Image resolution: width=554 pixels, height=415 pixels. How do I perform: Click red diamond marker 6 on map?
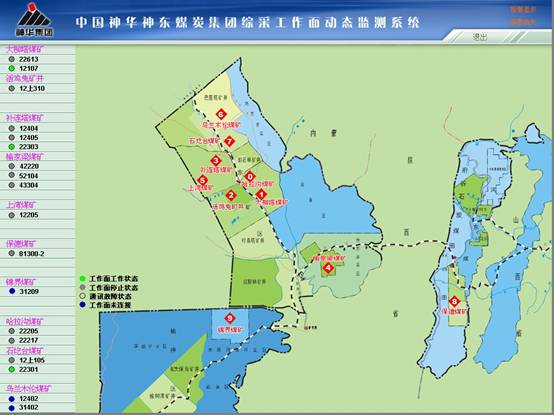point(222,114)
